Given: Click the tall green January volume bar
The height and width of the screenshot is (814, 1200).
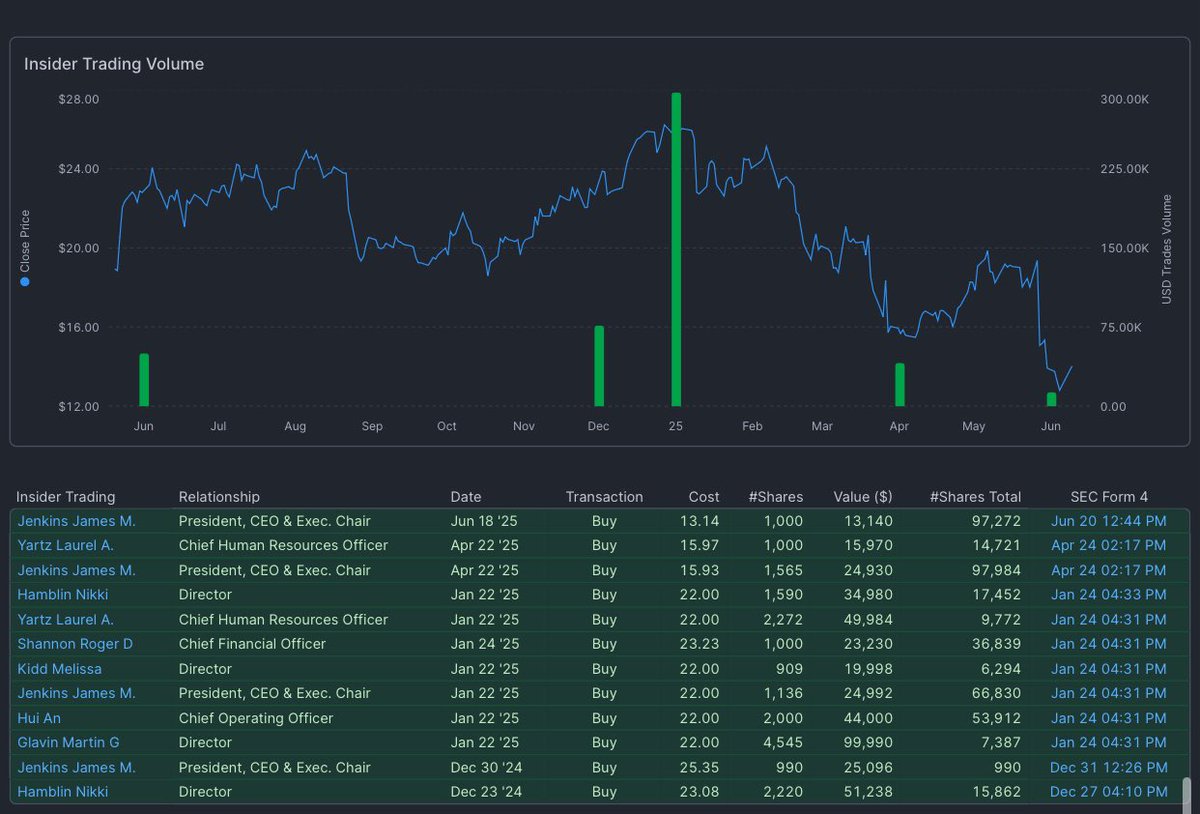Looking at the screenshot, I should point(676,249).
